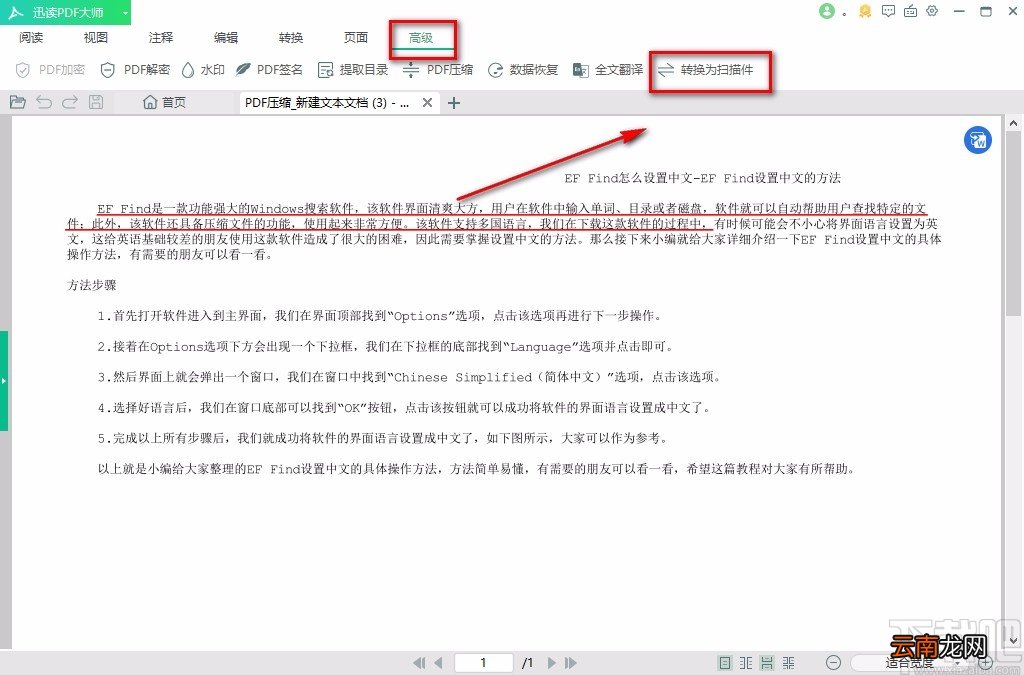
Task: Switch to the 页面 tab
Action: click(x=356, y=37)
